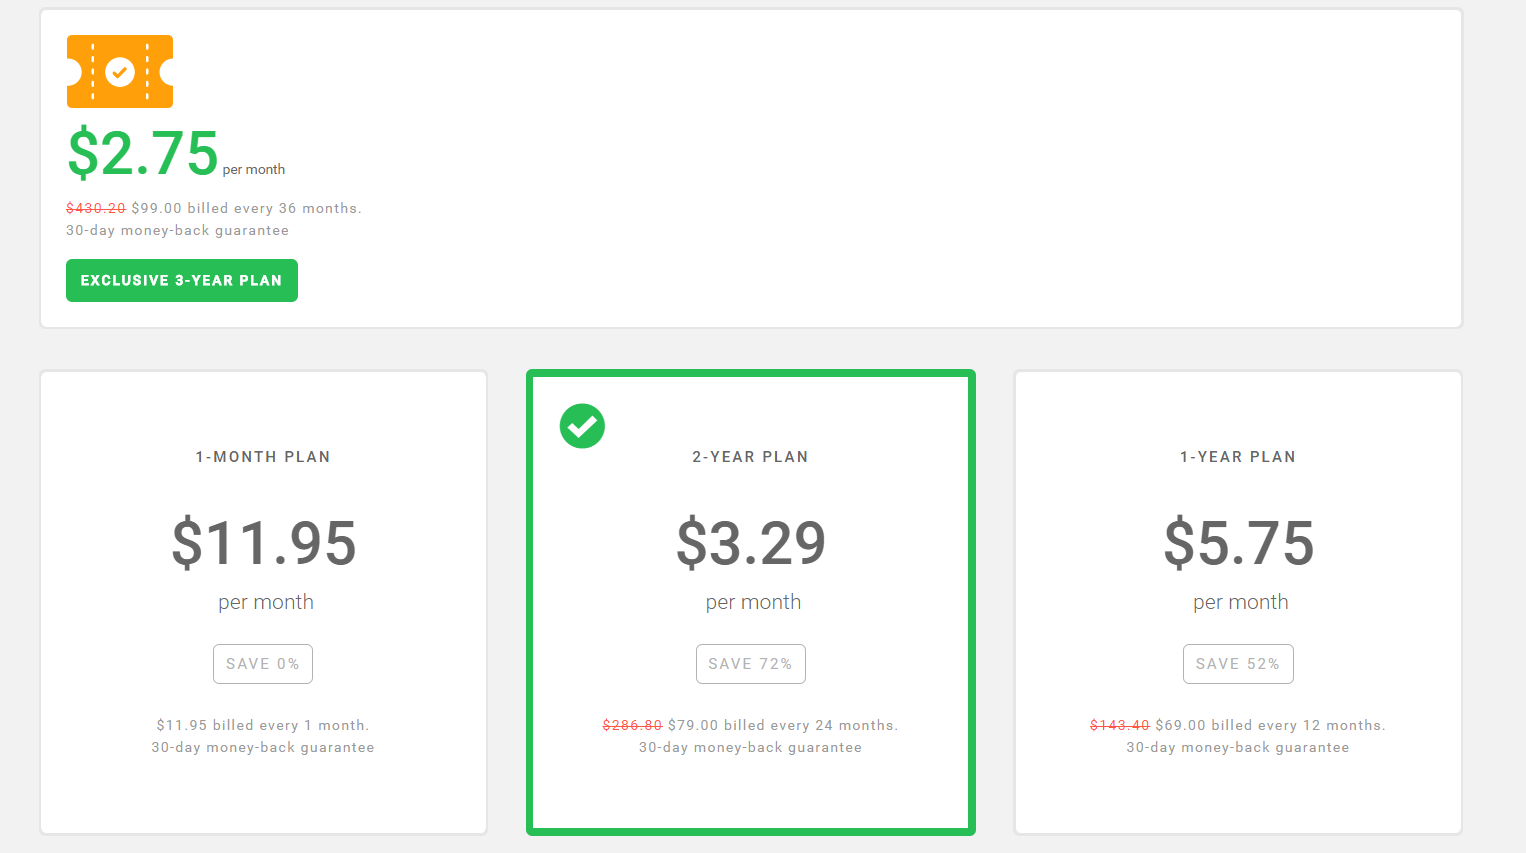Click the struck-through $286.80 price
The image size is (1526, 853).
point(633,725)
